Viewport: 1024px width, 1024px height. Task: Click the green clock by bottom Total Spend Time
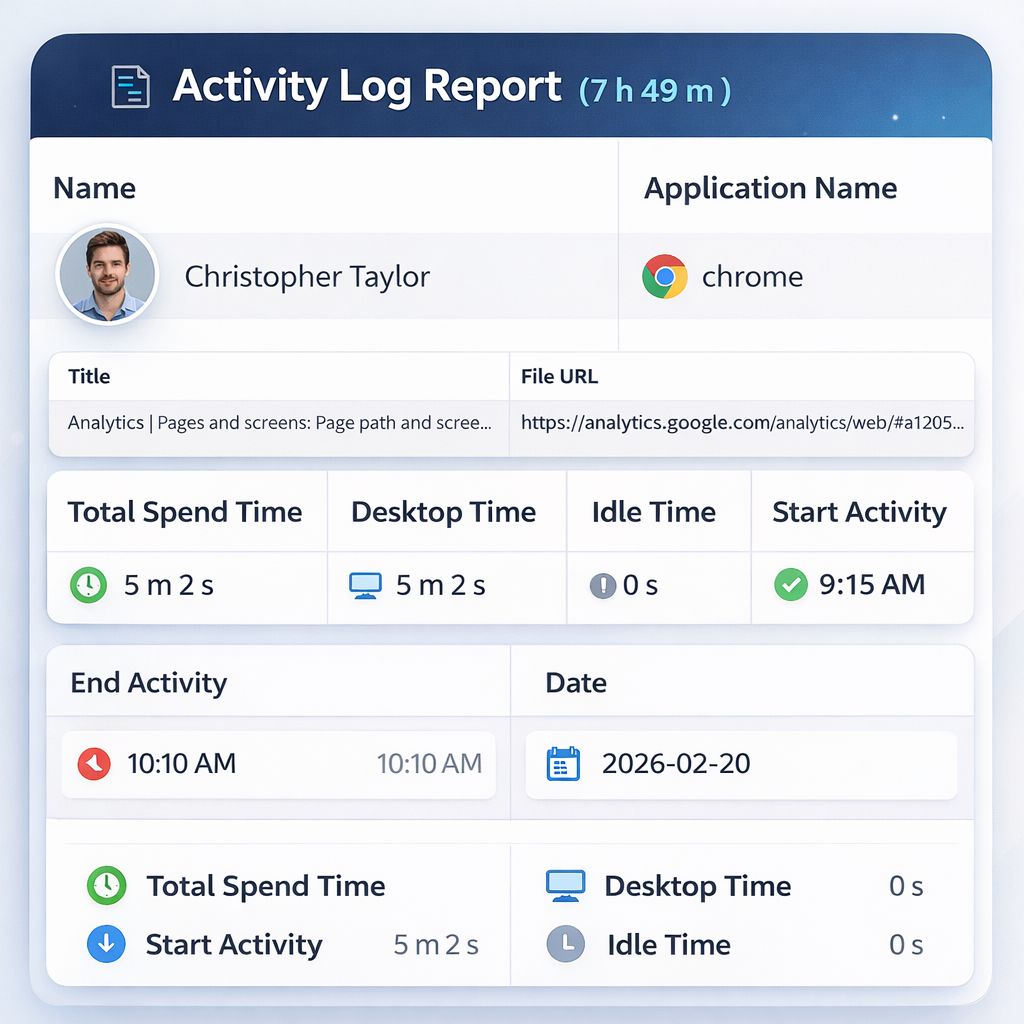pos(107,886)
